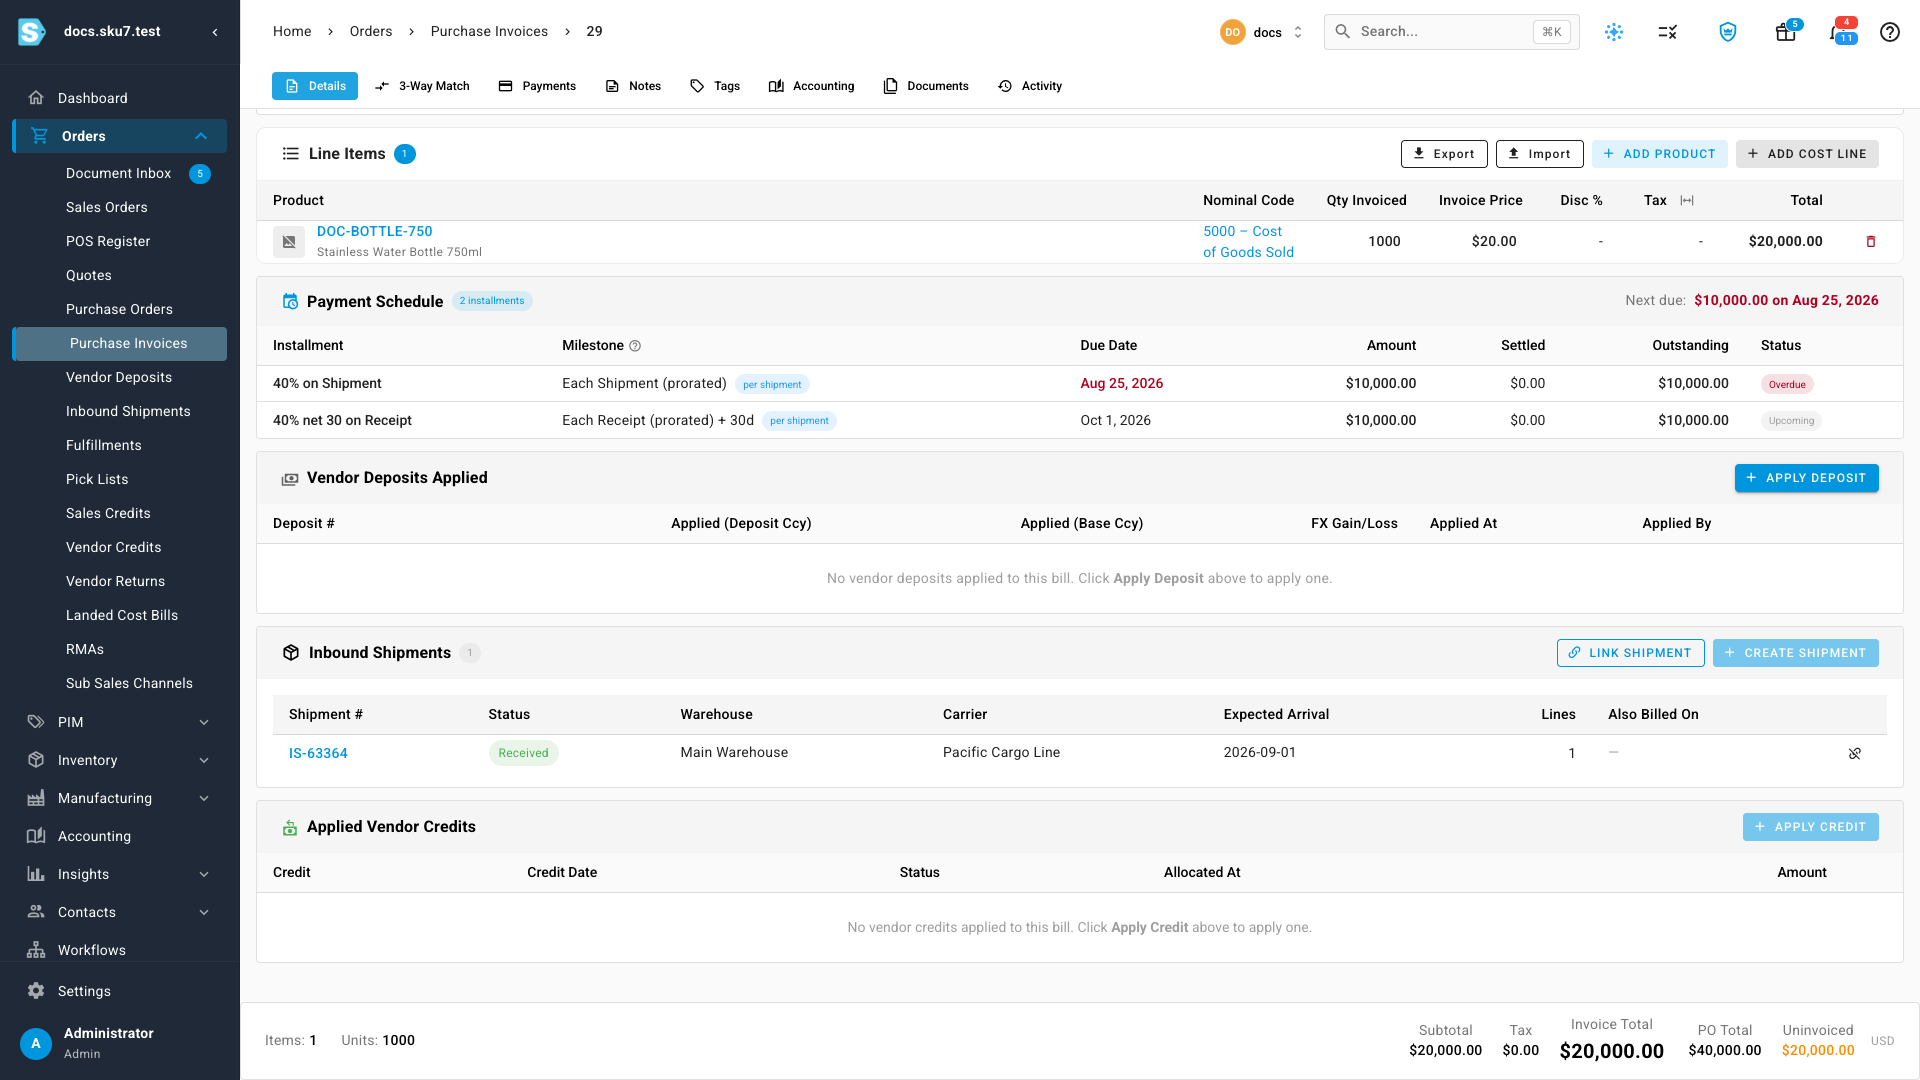Open the Tags tab
Screen dimensions: 1920x1080
tap(715, 86)
